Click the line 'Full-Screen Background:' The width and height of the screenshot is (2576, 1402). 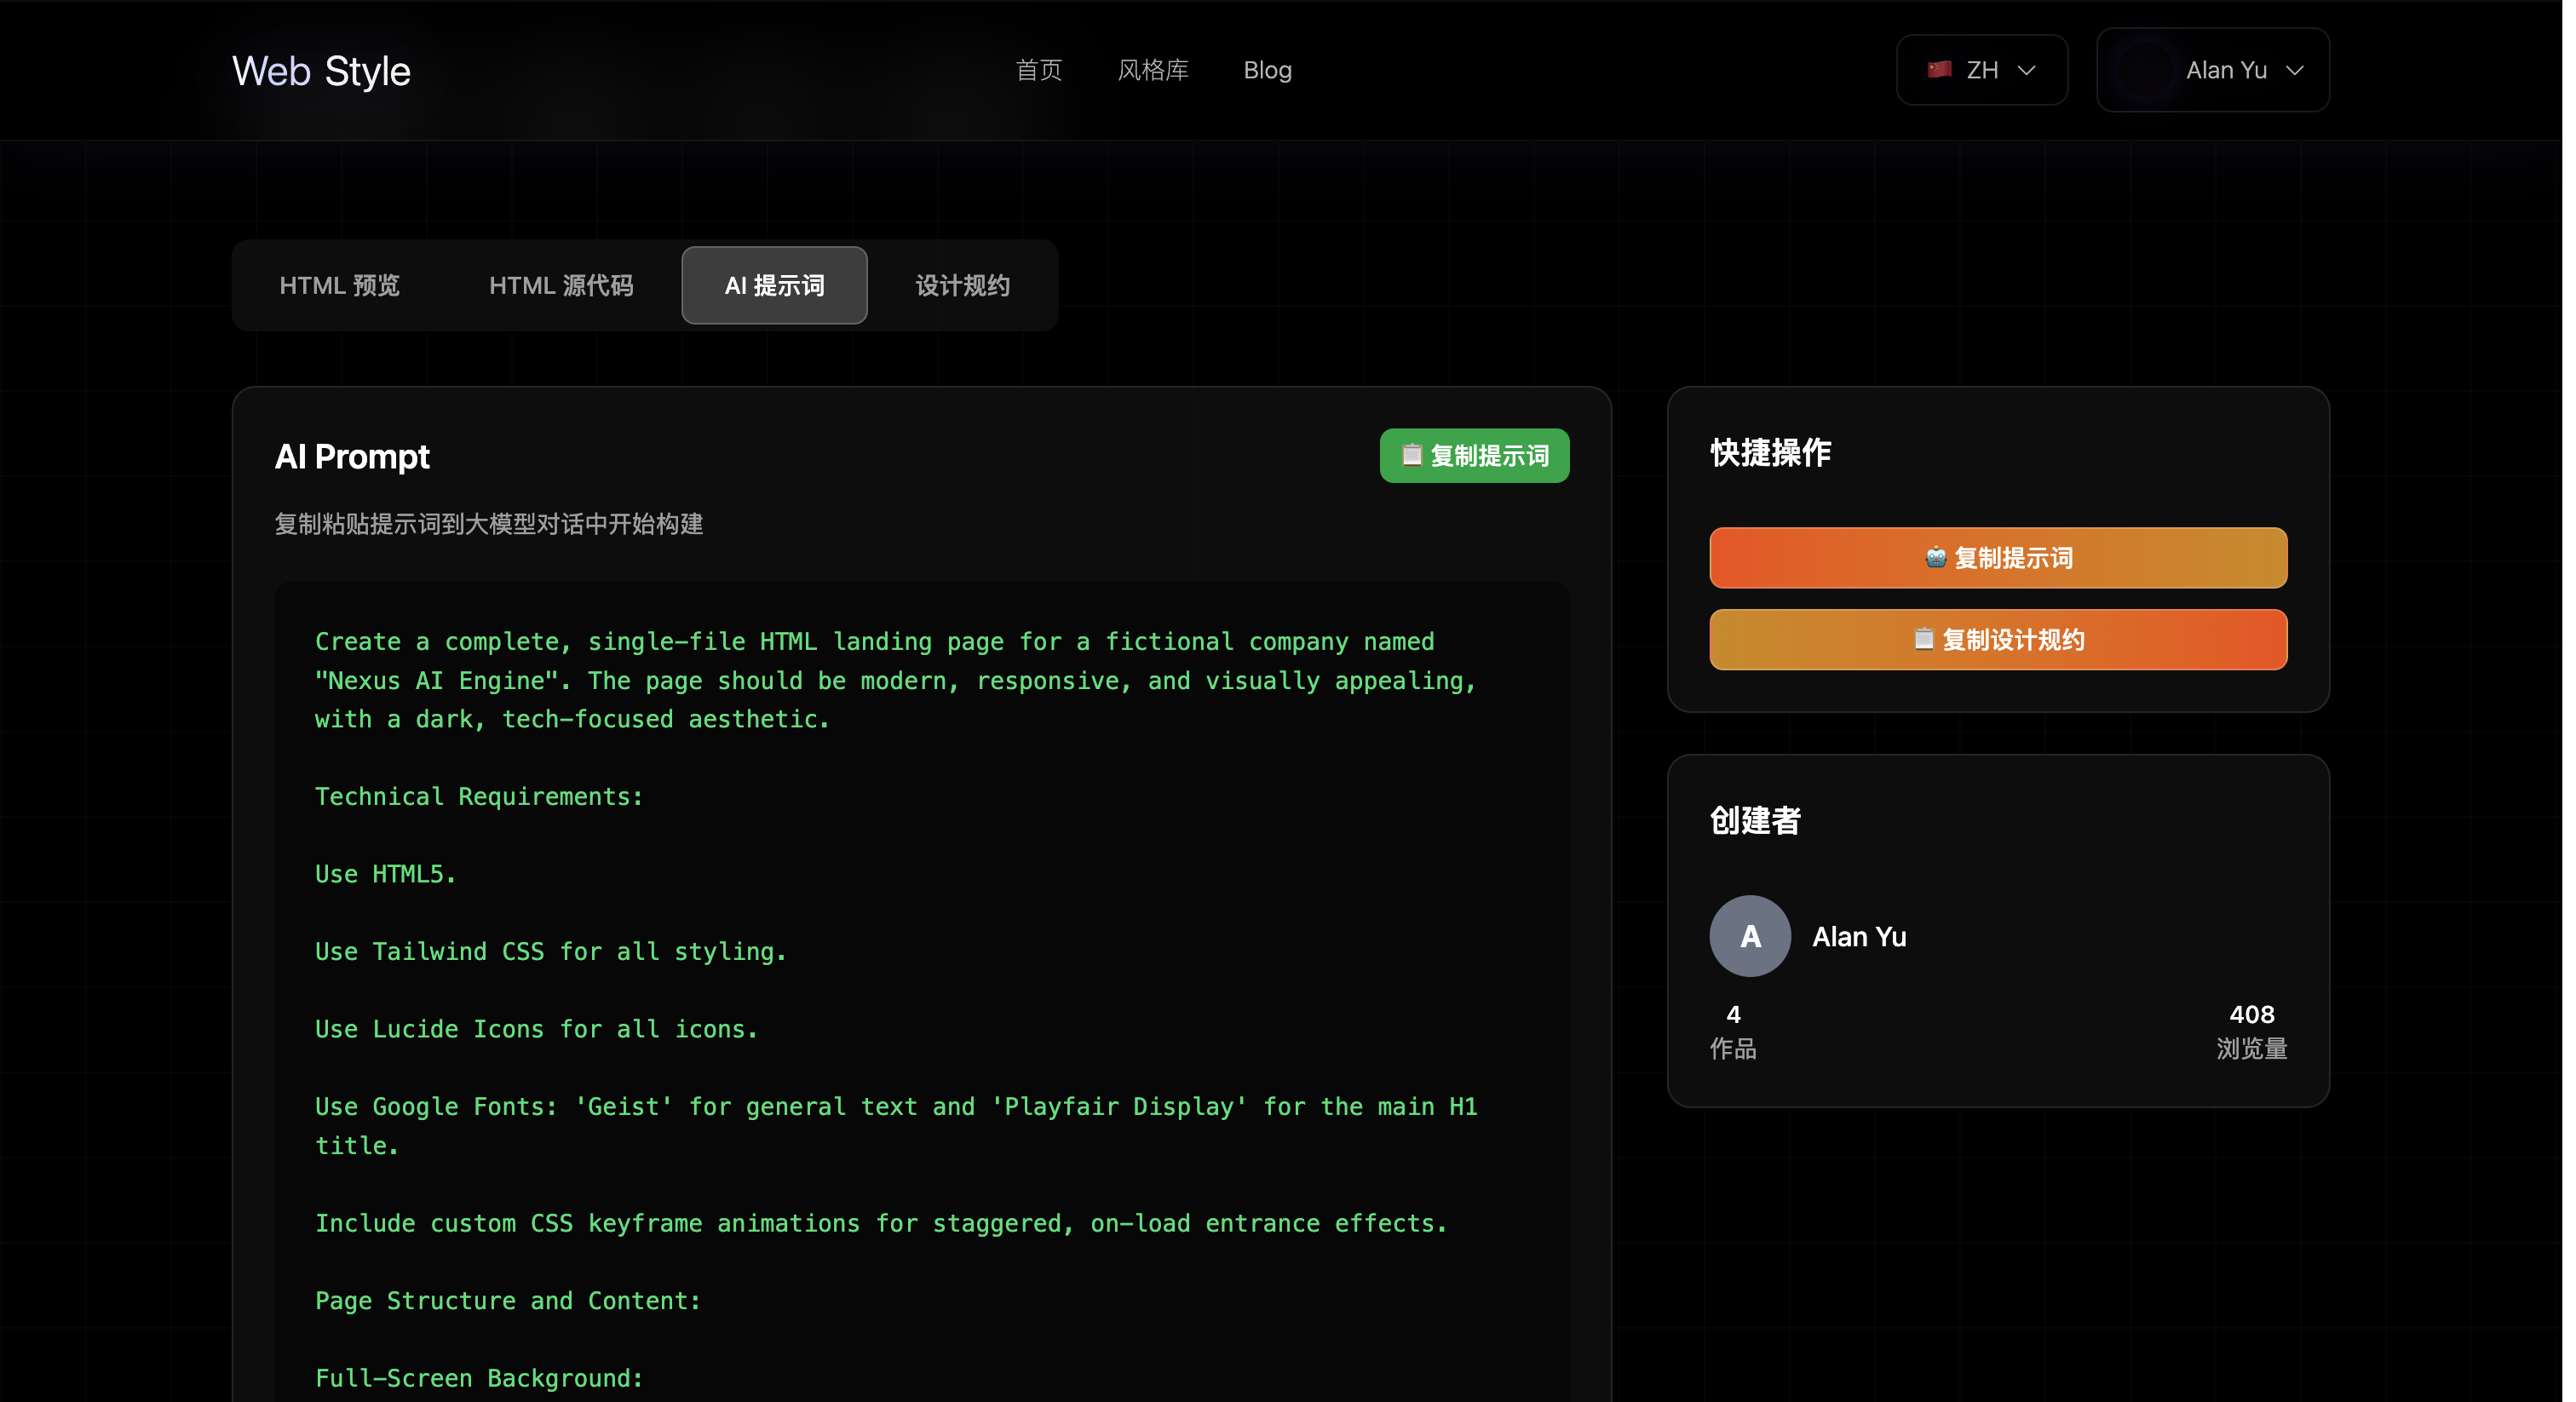(479, 1378)
